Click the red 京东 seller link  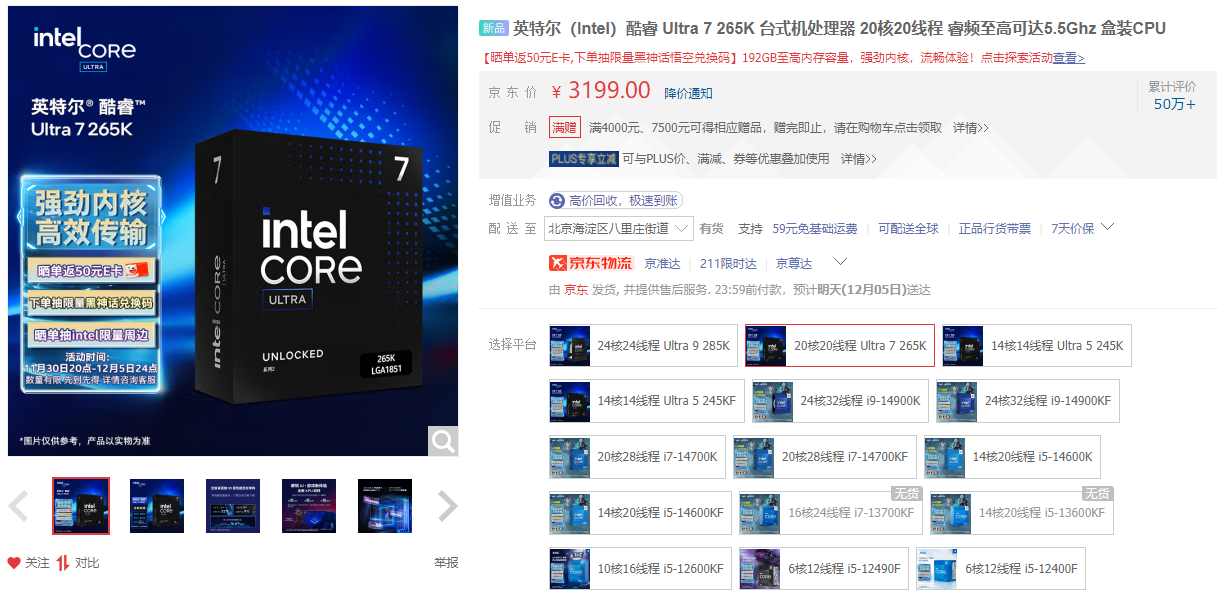pyautogui.click(x=576, y=290)
